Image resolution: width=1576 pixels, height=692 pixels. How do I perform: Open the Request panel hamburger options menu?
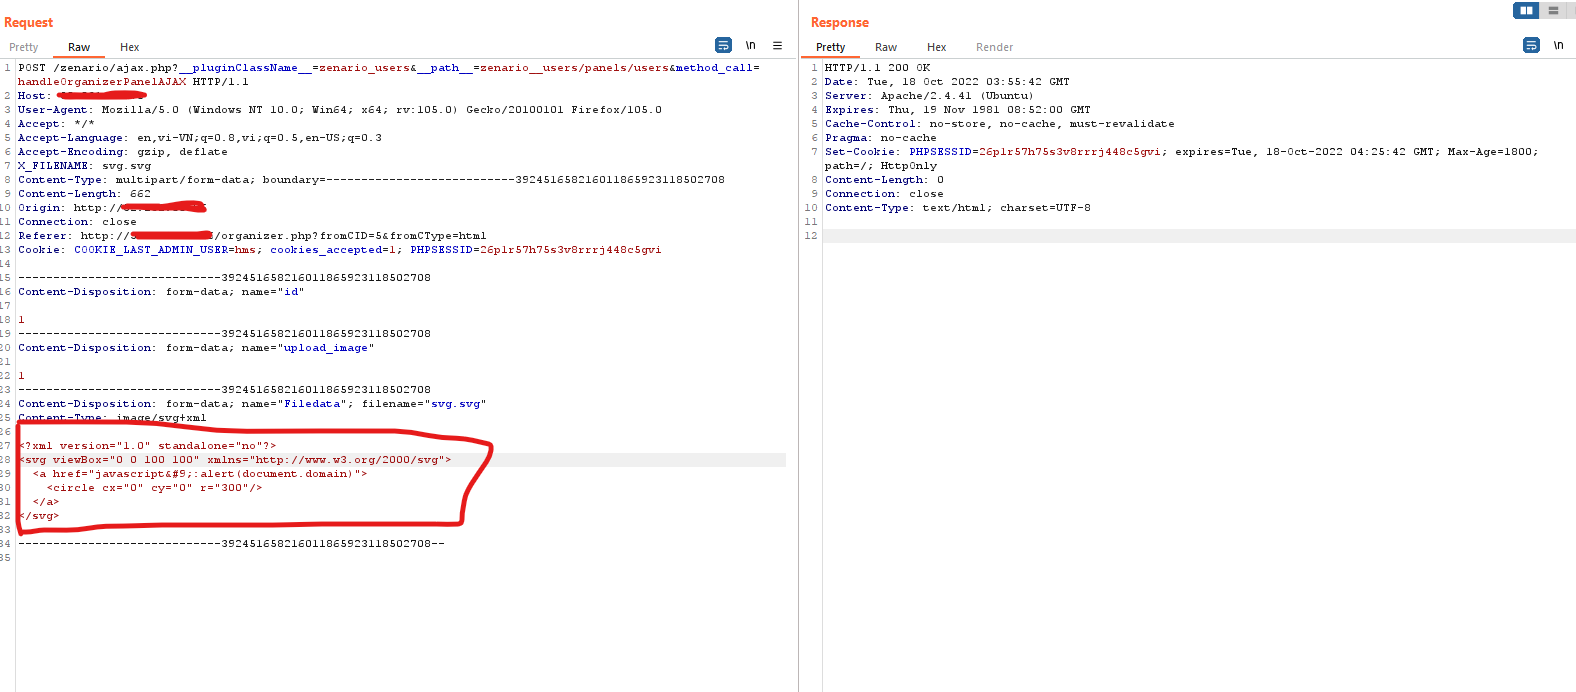(x=777, y=45)
